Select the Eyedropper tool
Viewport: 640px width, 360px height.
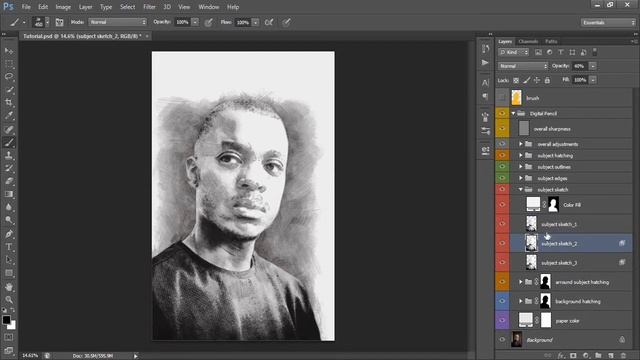click(9, 116)
